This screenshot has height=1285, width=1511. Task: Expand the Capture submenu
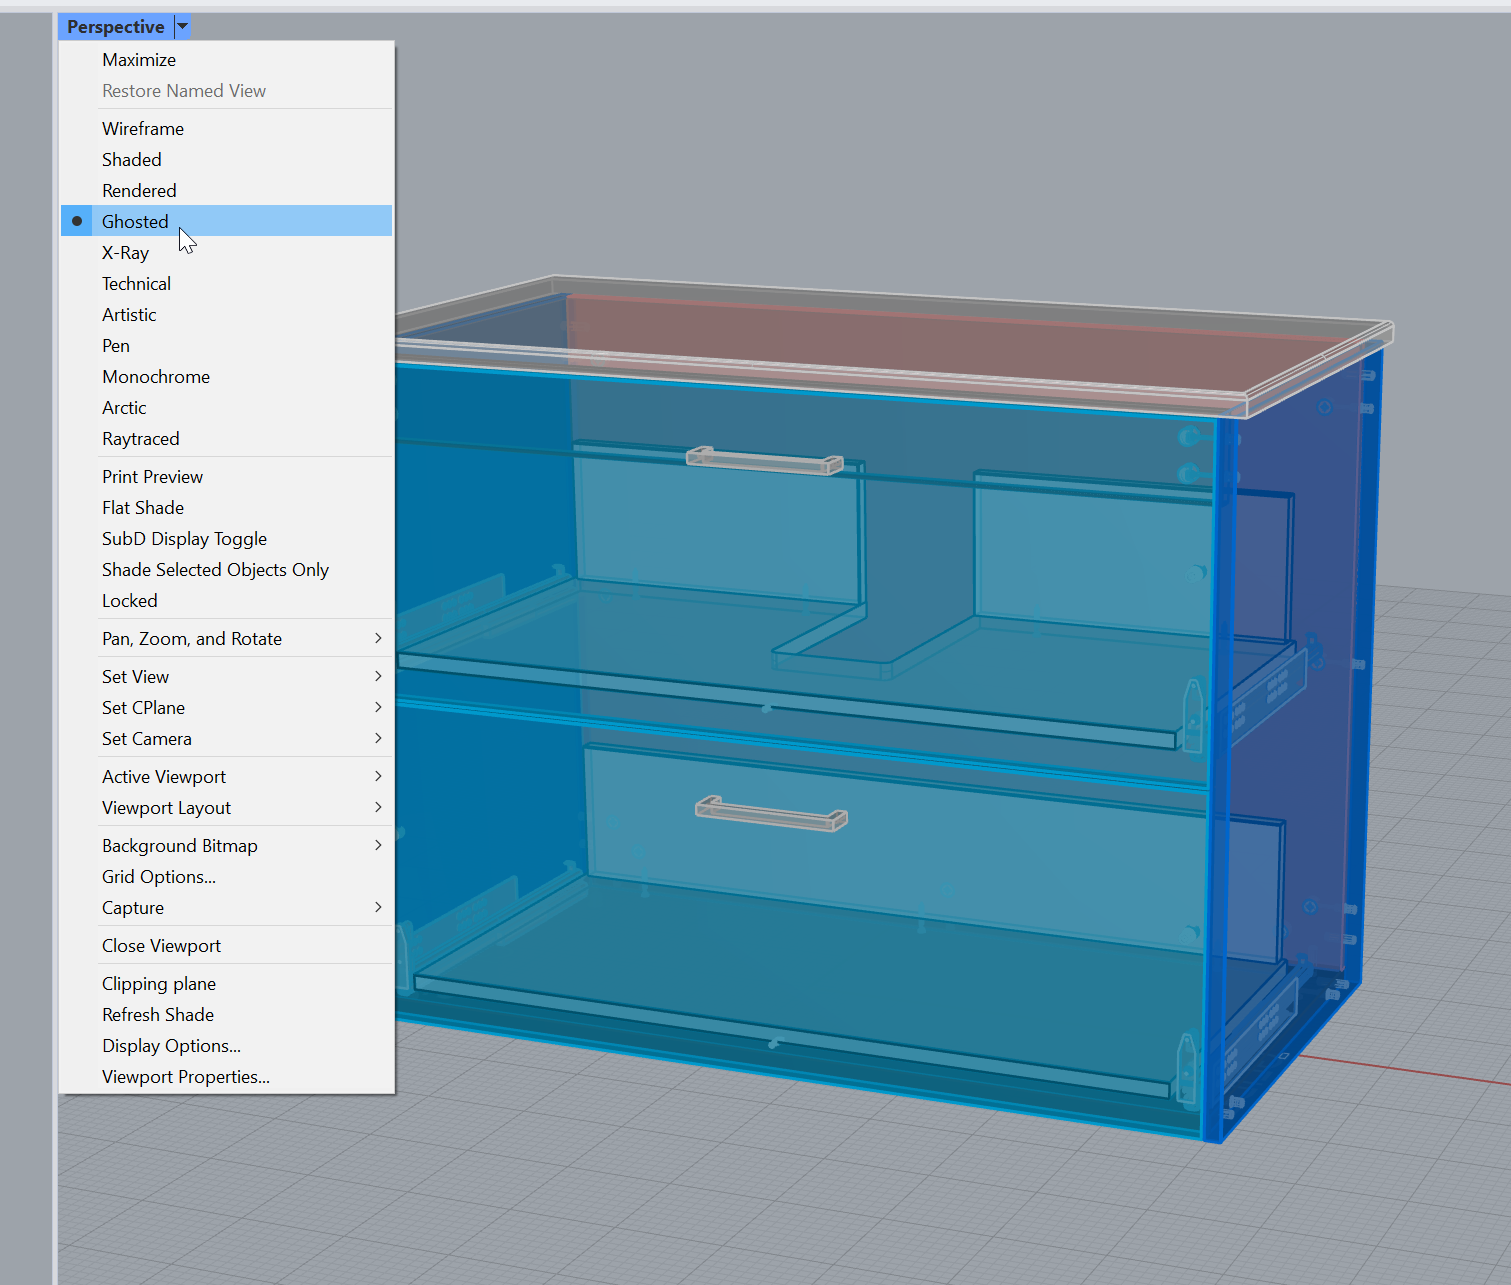point(133,908)
